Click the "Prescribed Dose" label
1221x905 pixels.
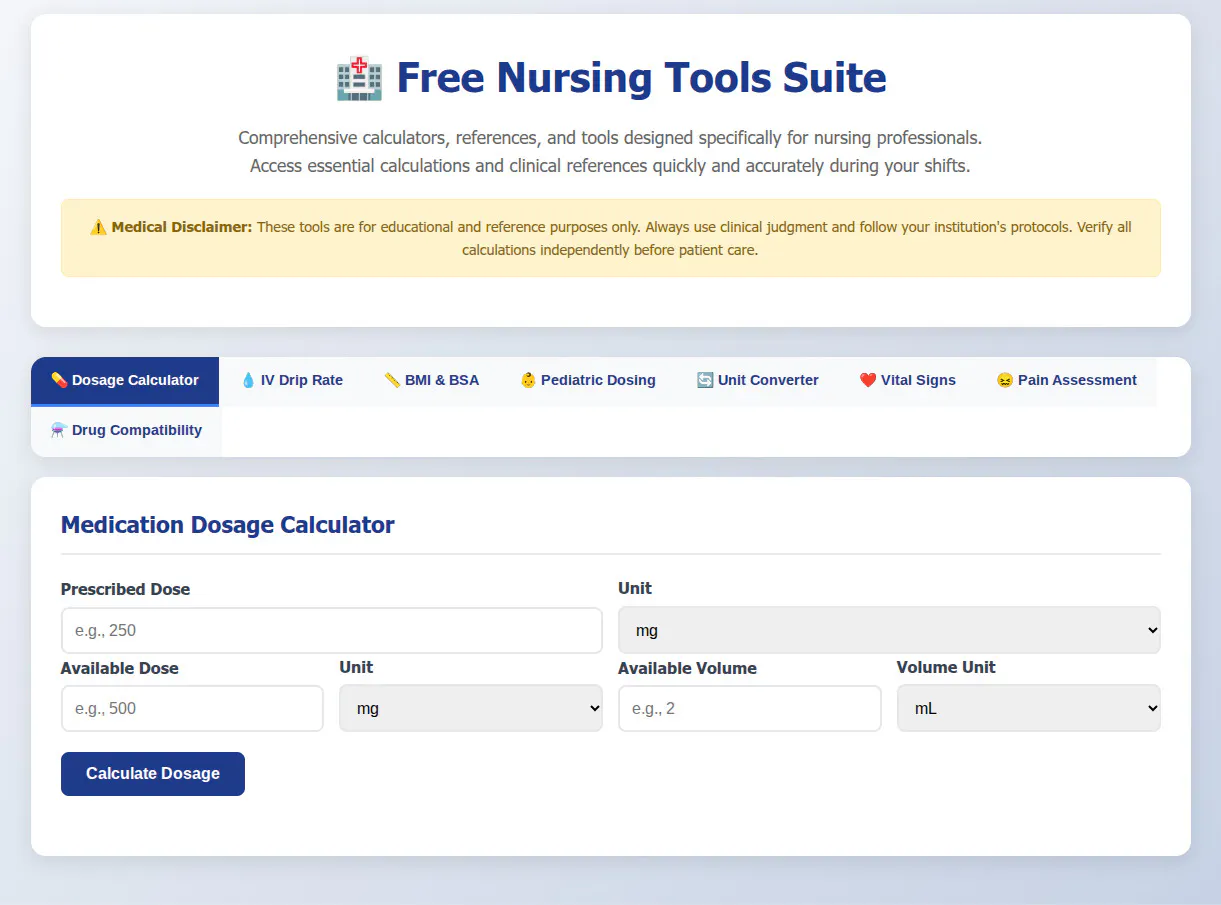click(125, 589)
